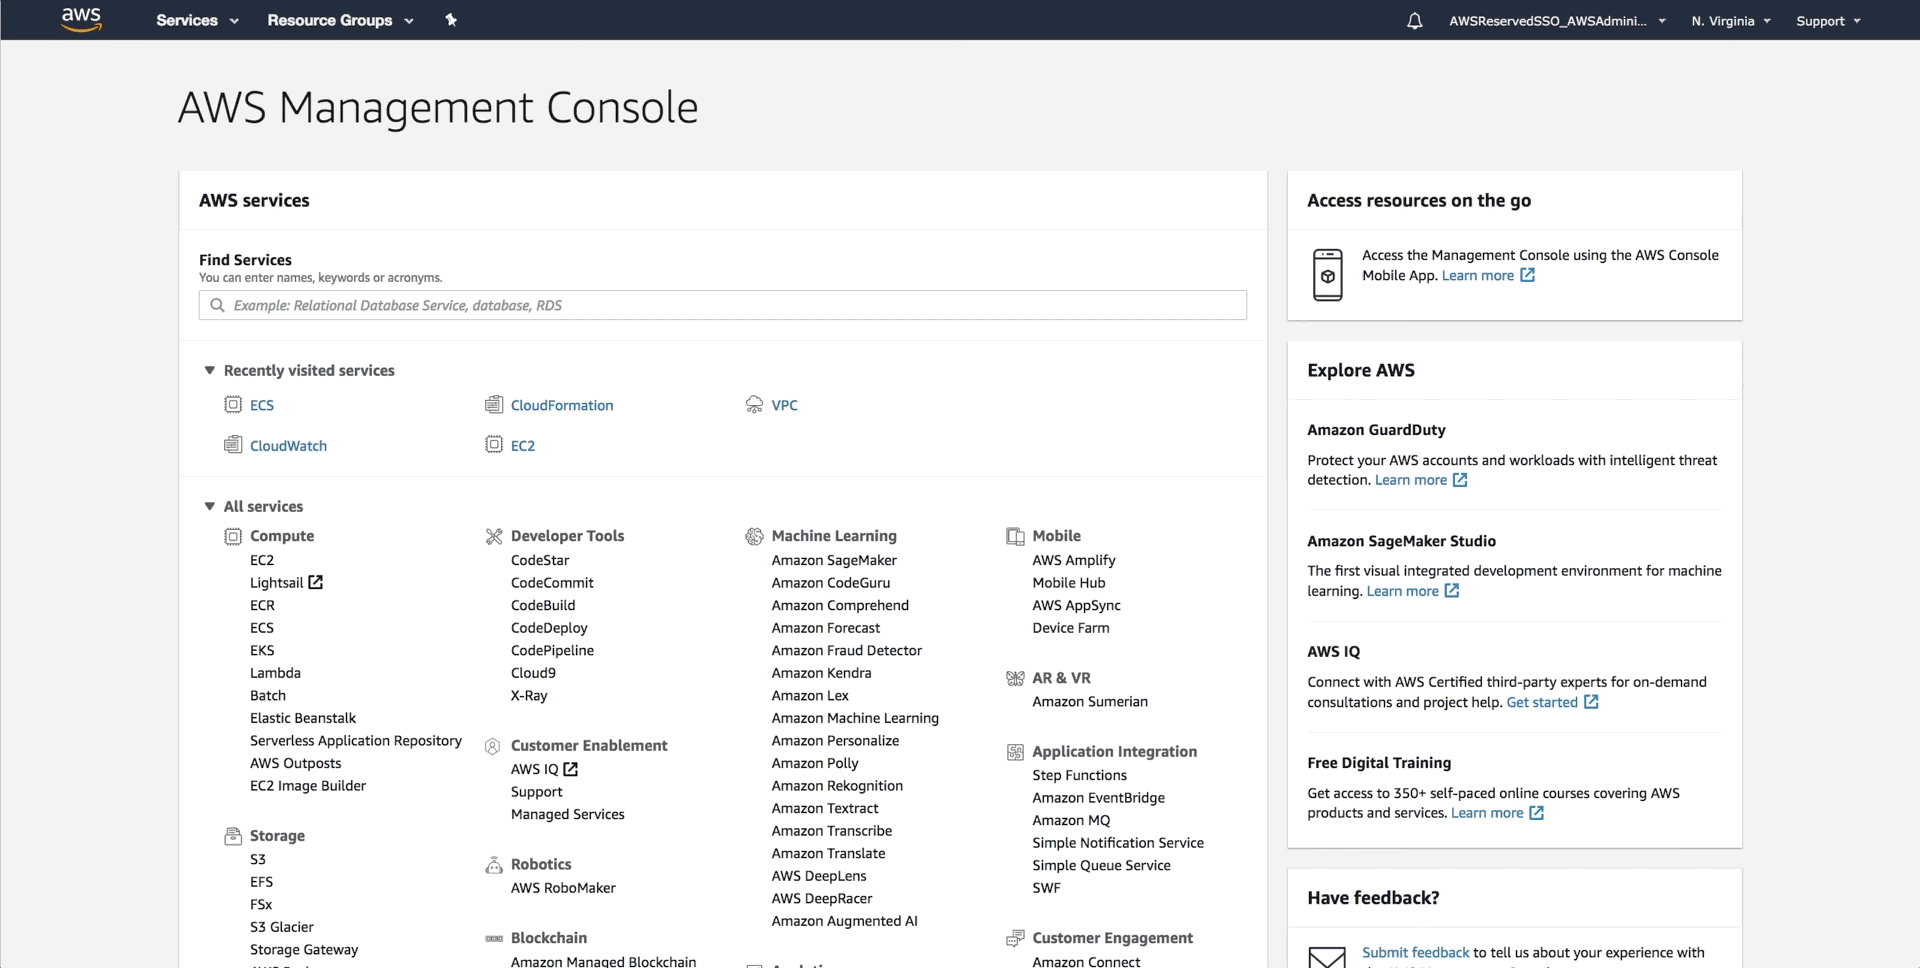This screenshot has width=1920, height=968.
Task: Collapse the All services section
Action: 210,506
